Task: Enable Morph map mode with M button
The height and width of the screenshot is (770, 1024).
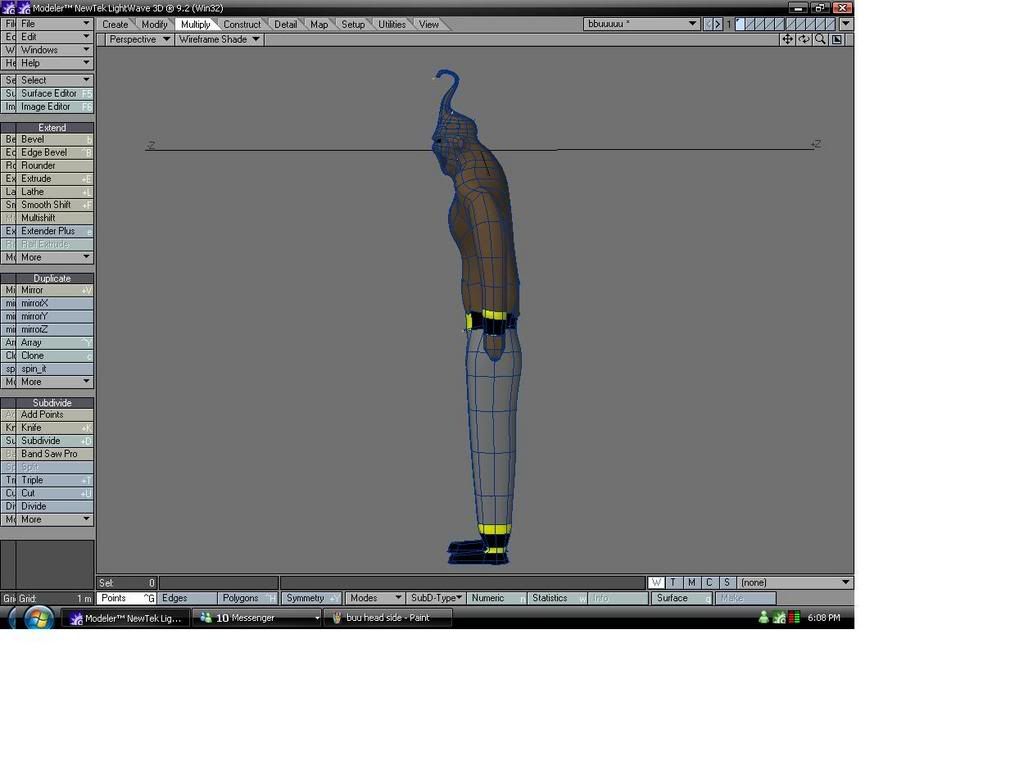Action: tap(691, 583)
